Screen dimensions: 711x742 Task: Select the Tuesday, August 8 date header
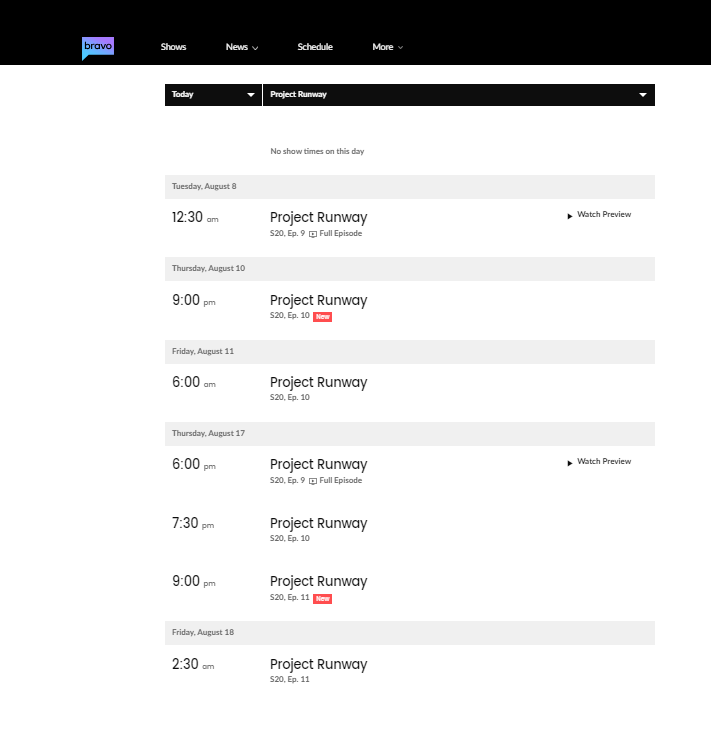pos(410,187)
